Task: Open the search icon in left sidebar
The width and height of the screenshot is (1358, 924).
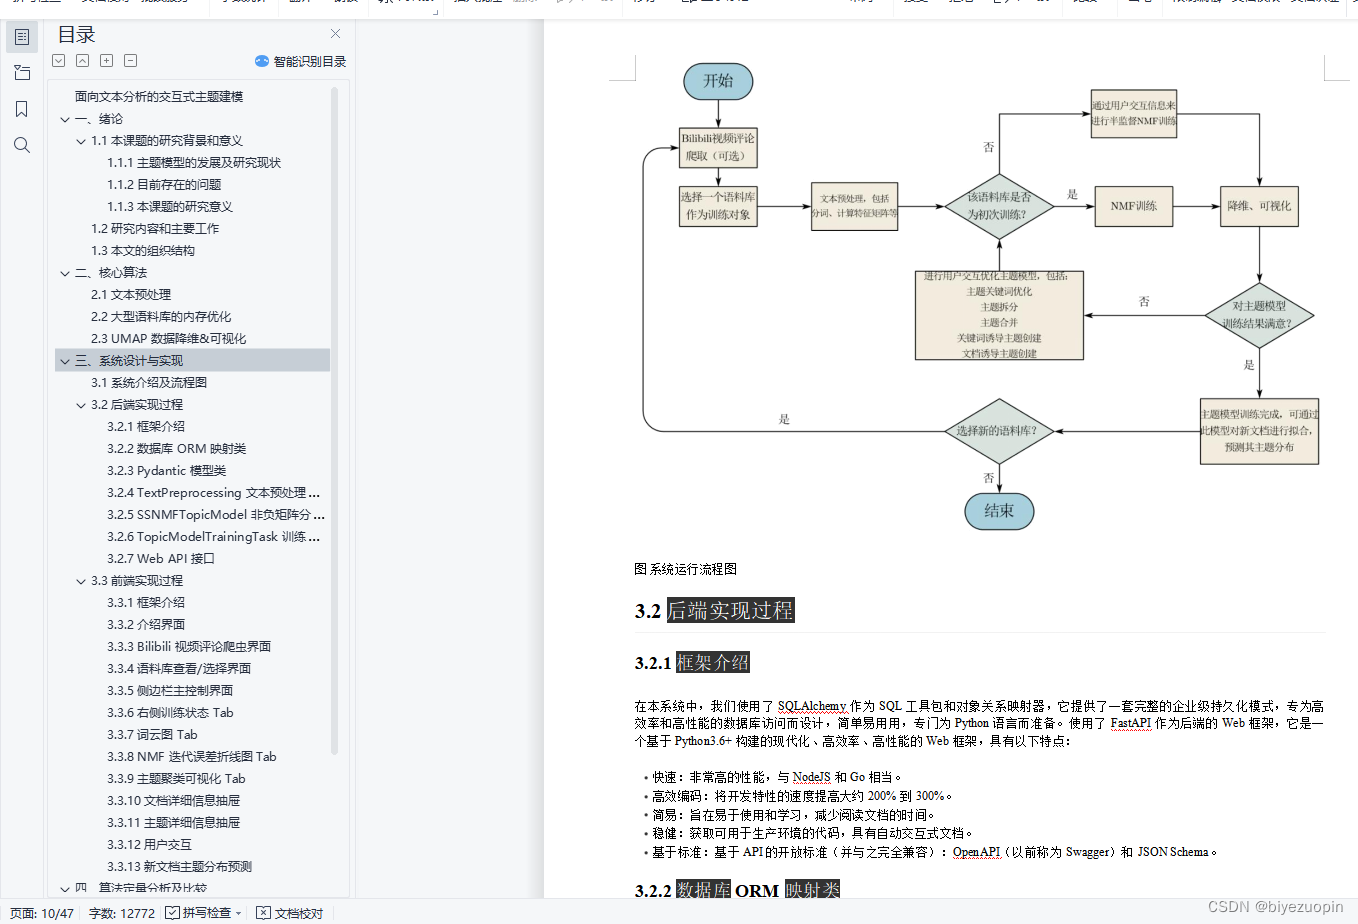Action: click(21, 144)
